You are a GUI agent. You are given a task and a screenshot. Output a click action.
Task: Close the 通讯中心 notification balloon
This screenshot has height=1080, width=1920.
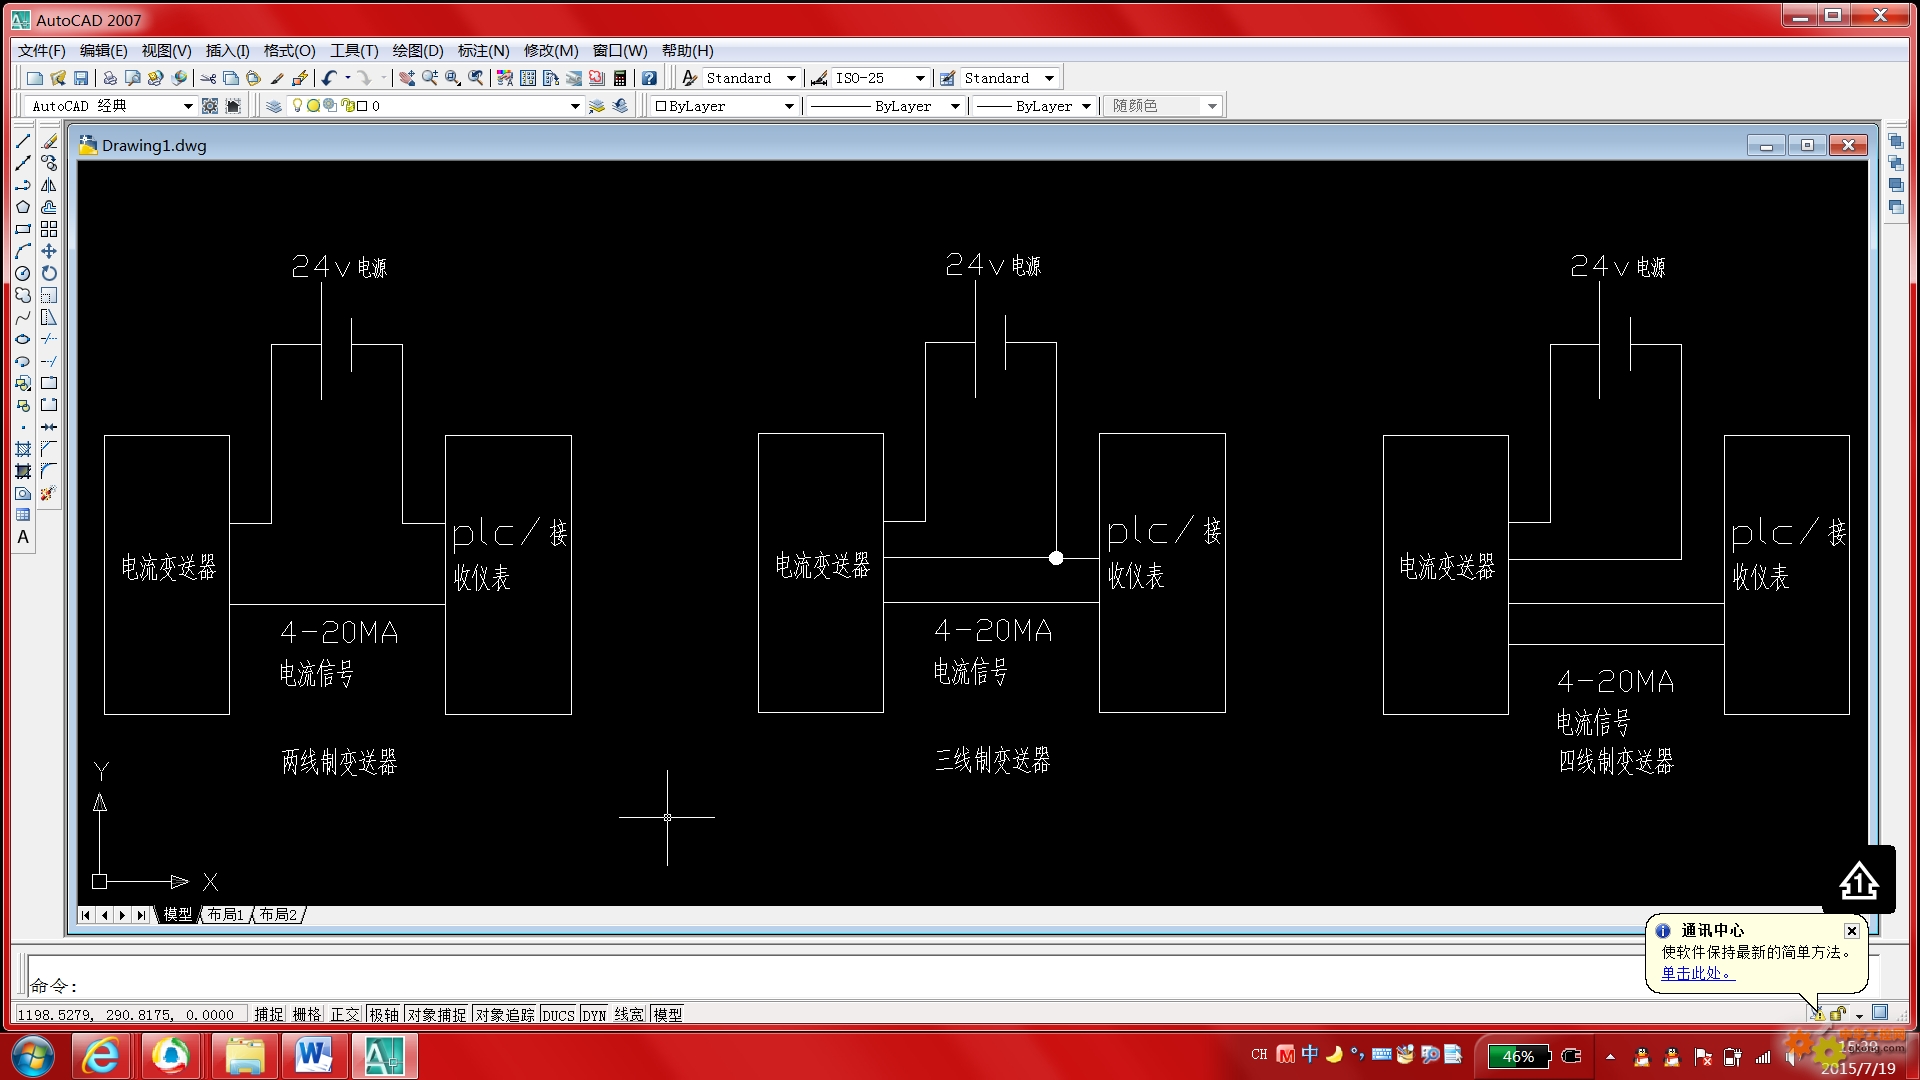(1852, 931)
